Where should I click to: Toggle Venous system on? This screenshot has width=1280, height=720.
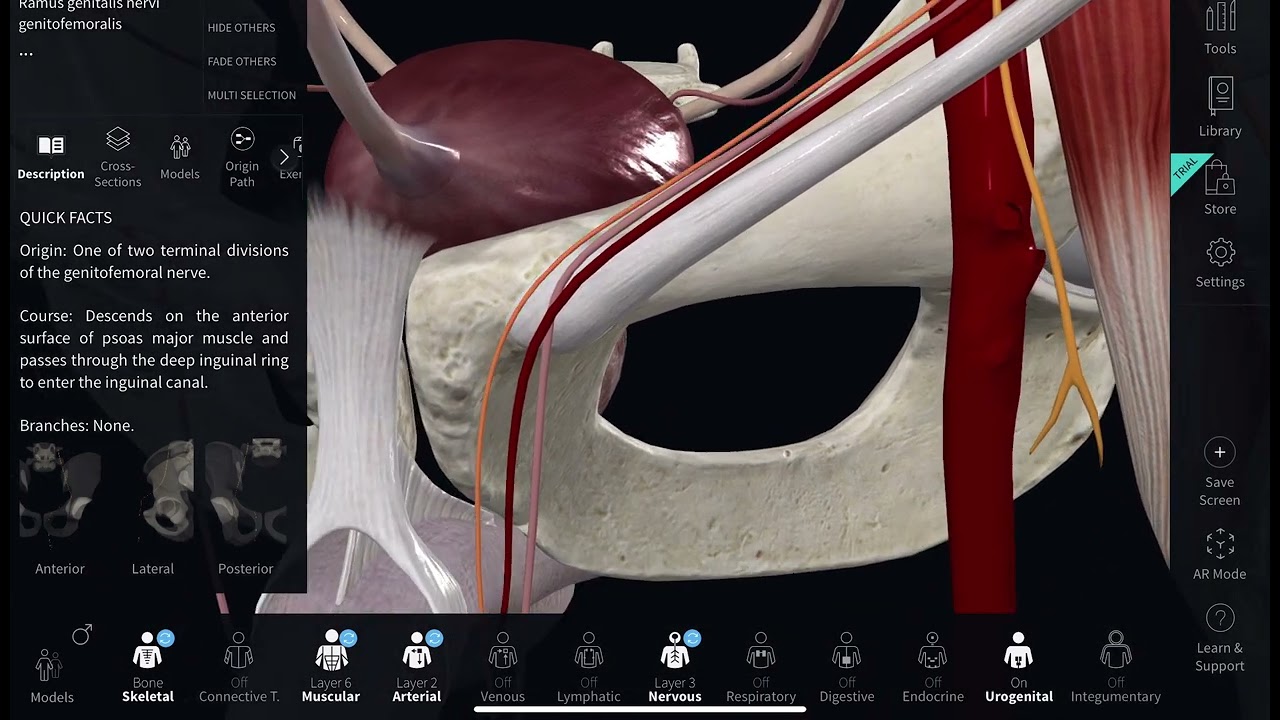(x=503, y=667)
